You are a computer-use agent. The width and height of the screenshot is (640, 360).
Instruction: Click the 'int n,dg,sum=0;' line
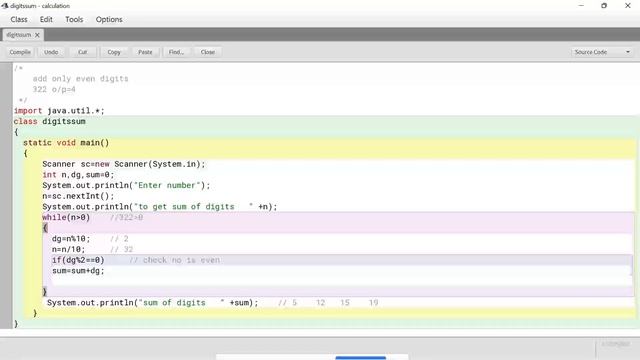tap(78, 174)
